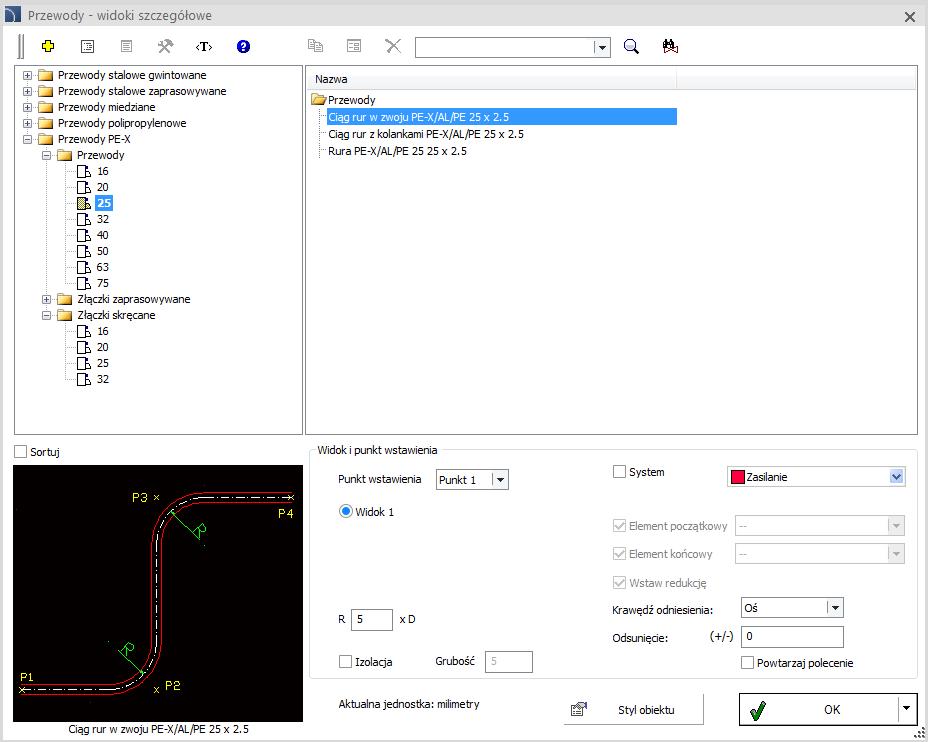This screenshot has height=742, width=928.
Task: Click the Element początkowy checkbox
Action: [619, 525]
